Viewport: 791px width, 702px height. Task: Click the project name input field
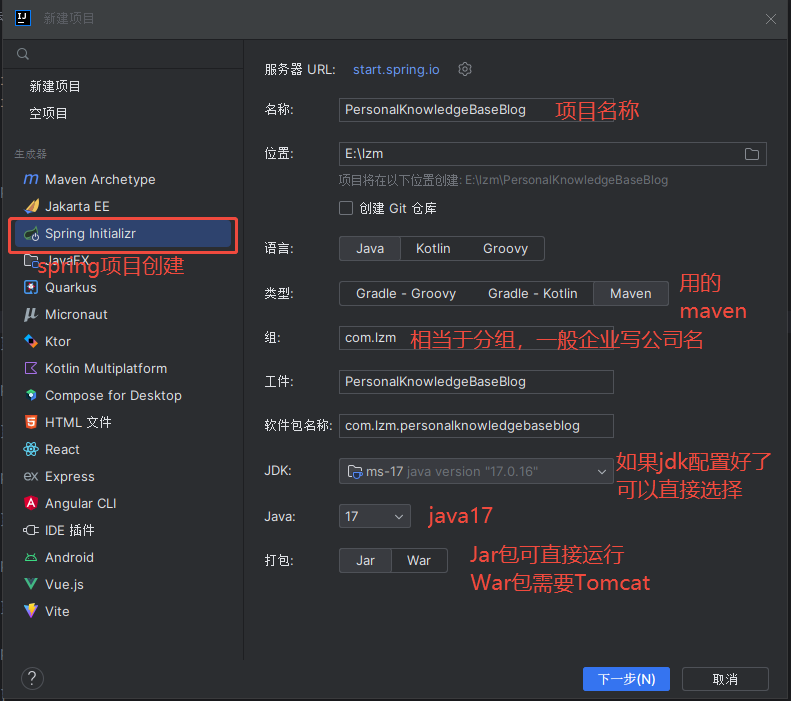point(476,110)
